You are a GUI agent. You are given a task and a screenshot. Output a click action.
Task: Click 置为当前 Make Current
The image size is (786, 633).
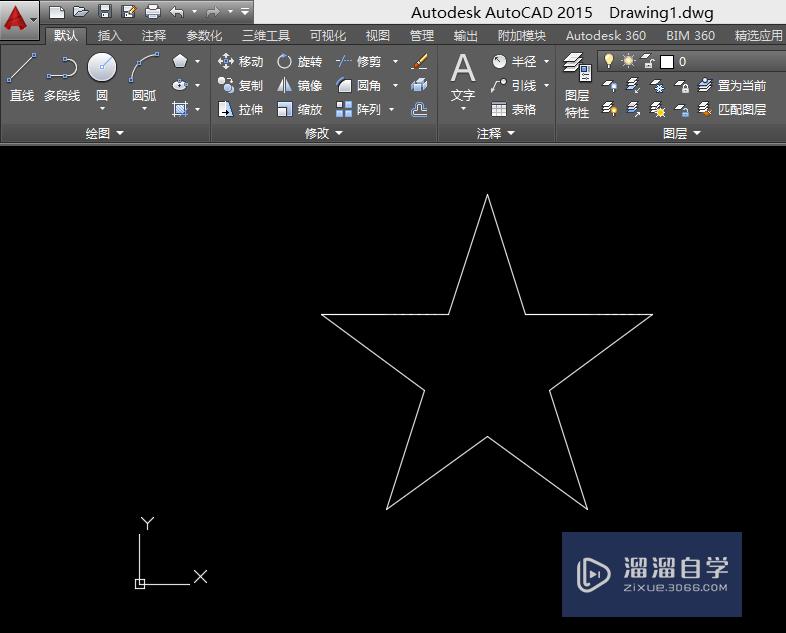(x=732, y=85)
